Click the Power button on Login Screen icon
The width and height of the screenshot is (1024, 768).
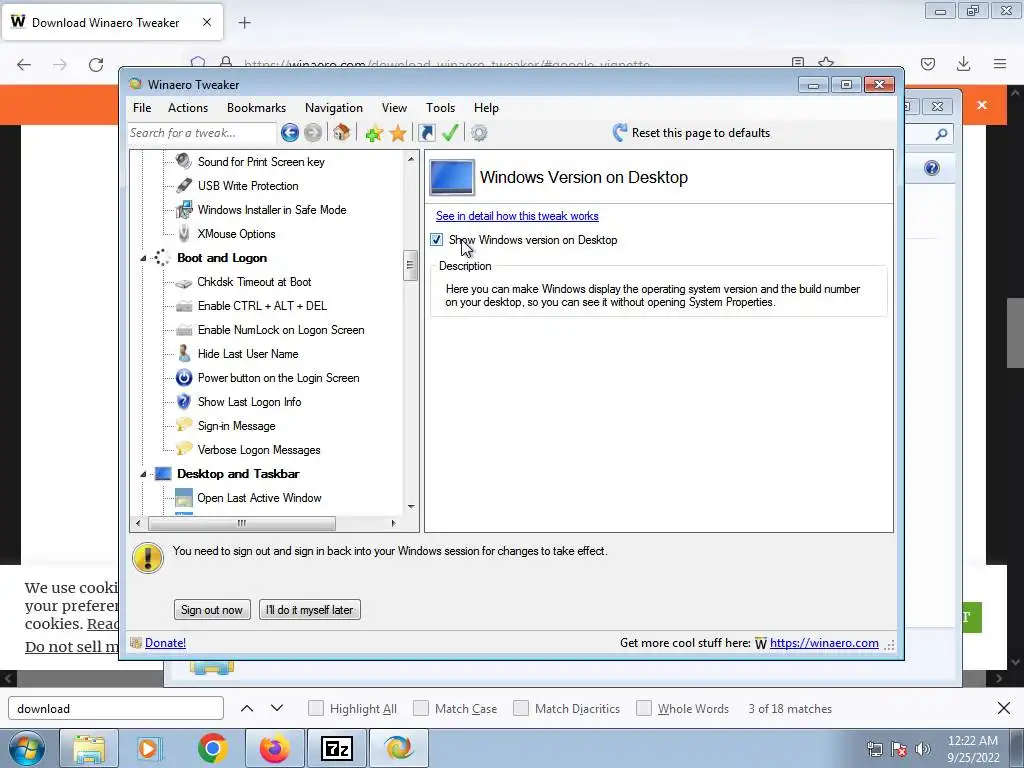(x=184, y=377)
